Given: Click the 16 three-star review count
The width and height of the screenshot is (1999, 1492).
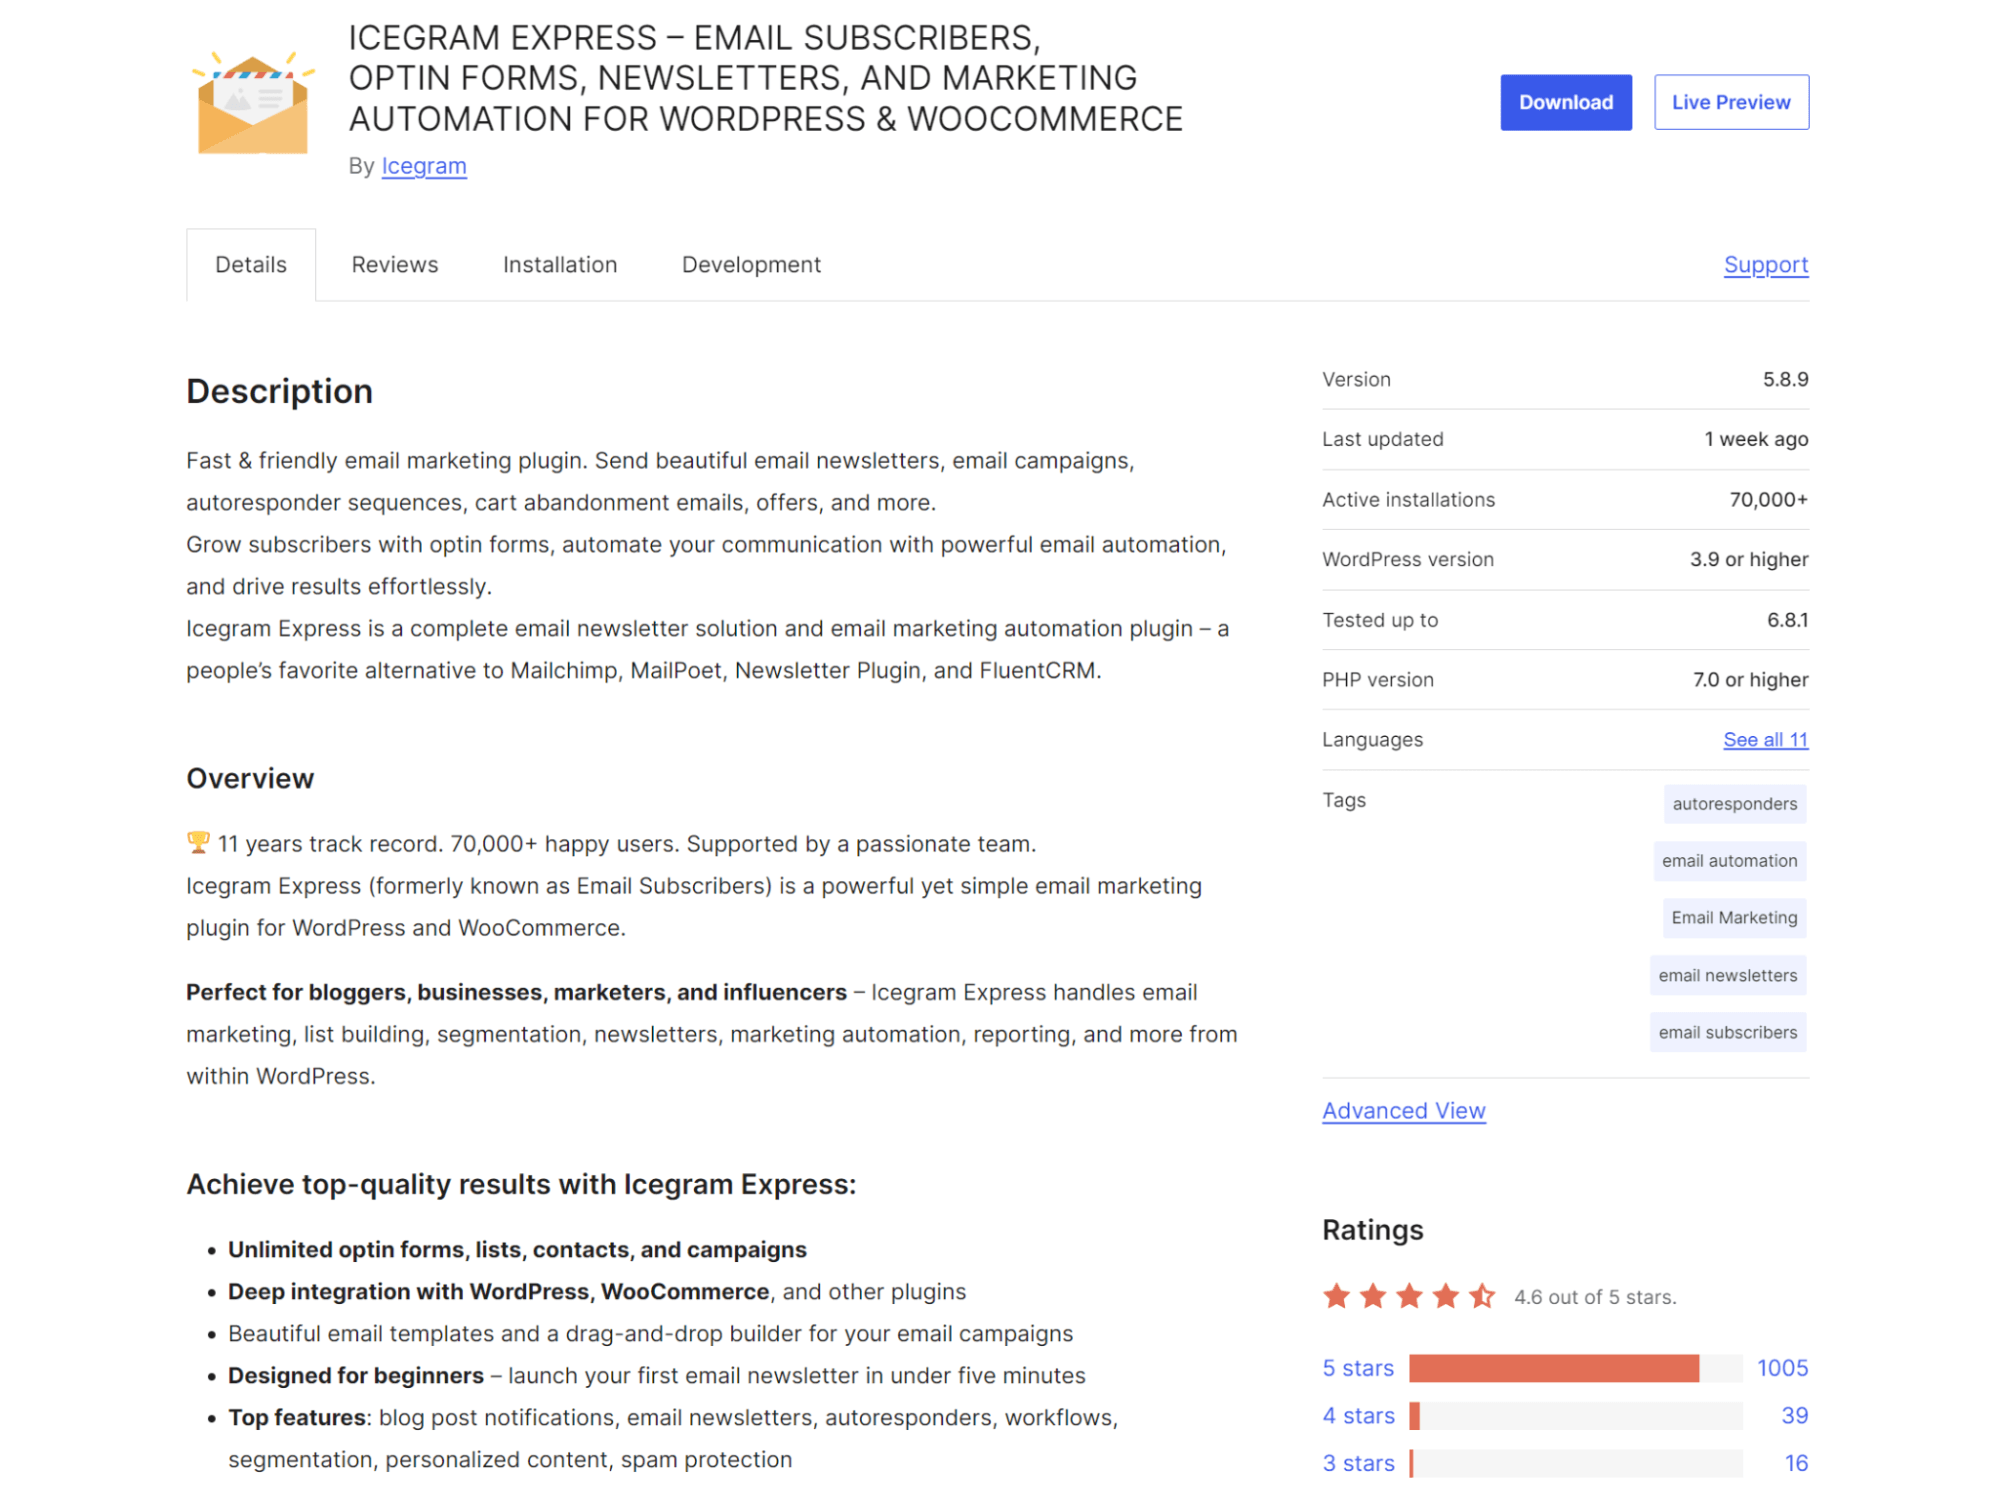Looking at the screenshot, I should (x=1796, y=1464).
